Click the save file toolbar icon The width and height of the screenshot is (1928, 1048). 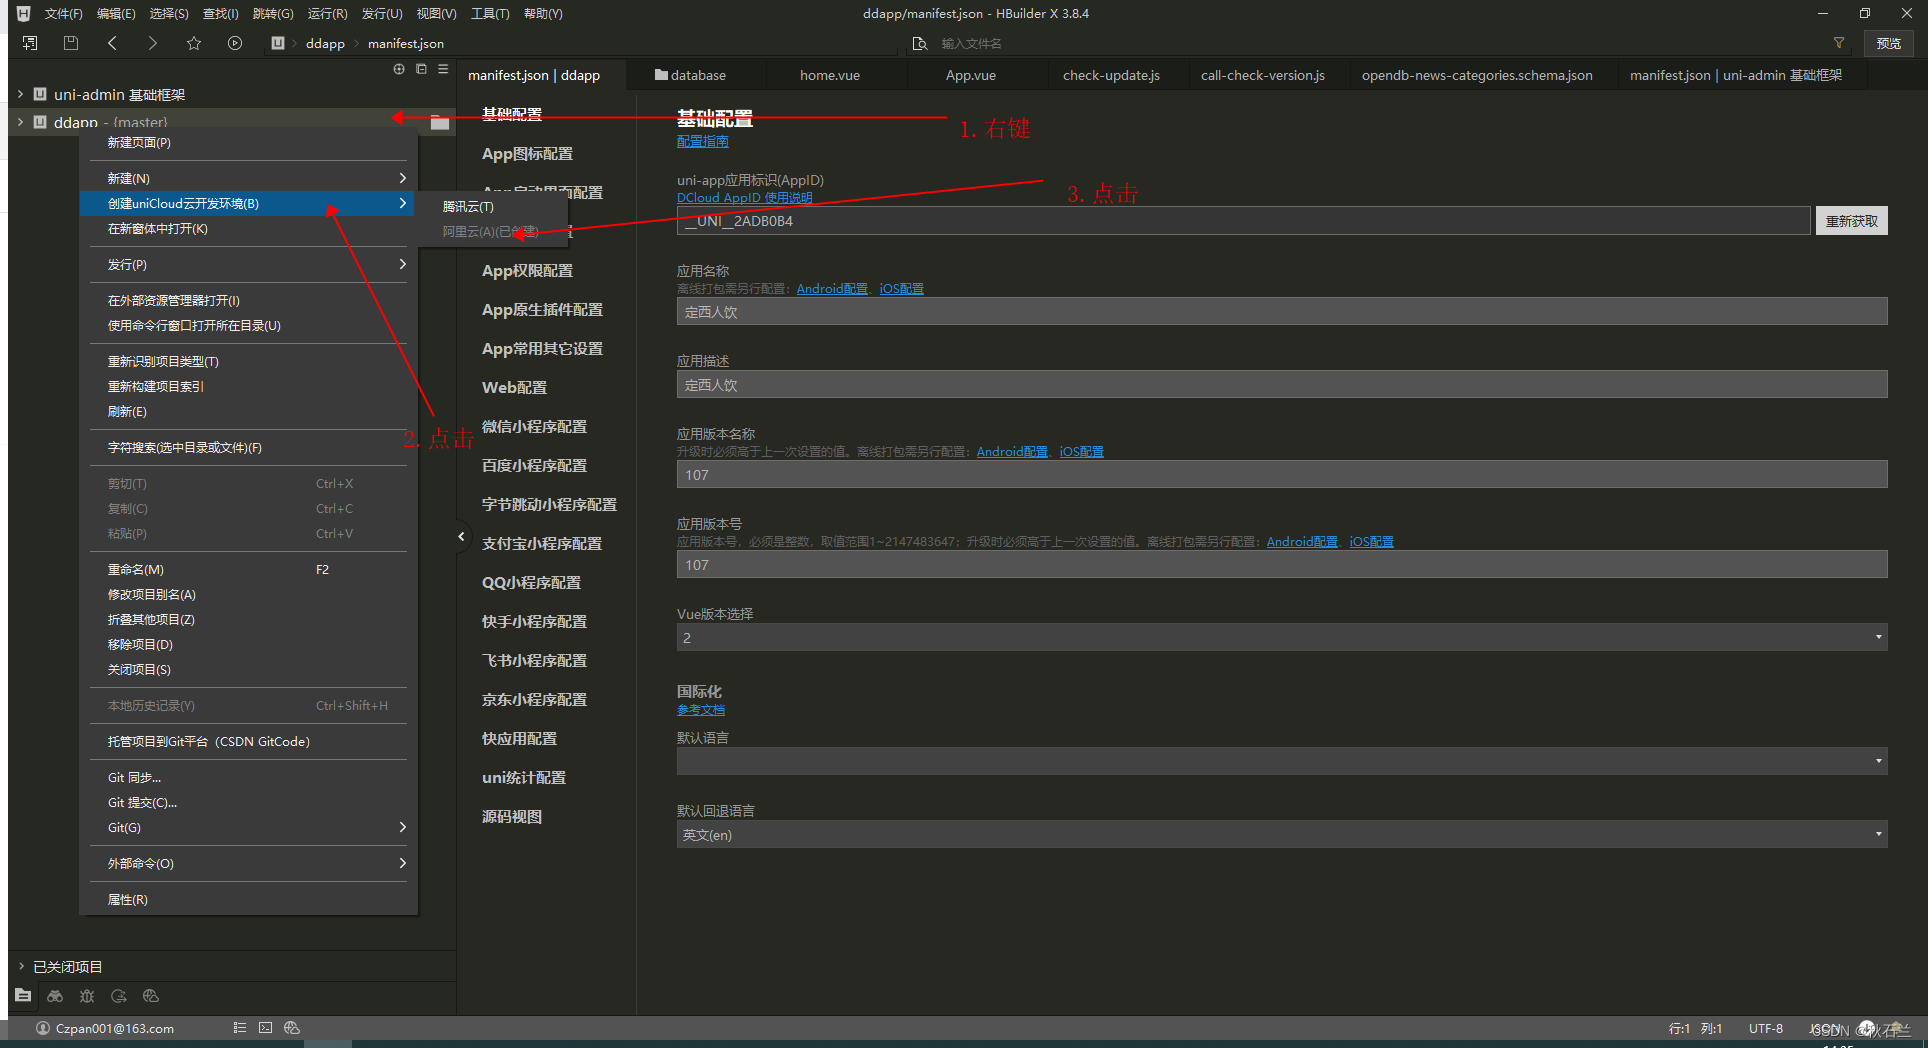coord(70,43)
